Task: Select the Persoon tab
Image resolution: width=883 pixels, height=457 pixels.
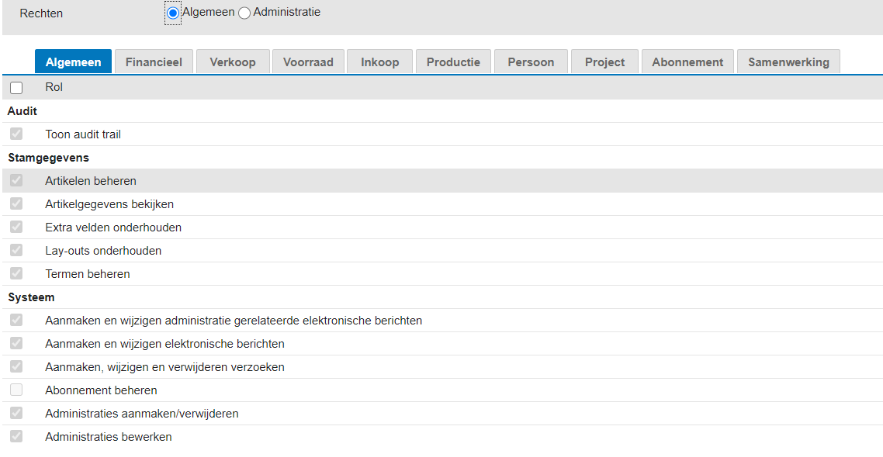Action: pyautogui.click(x=530, y=62)
